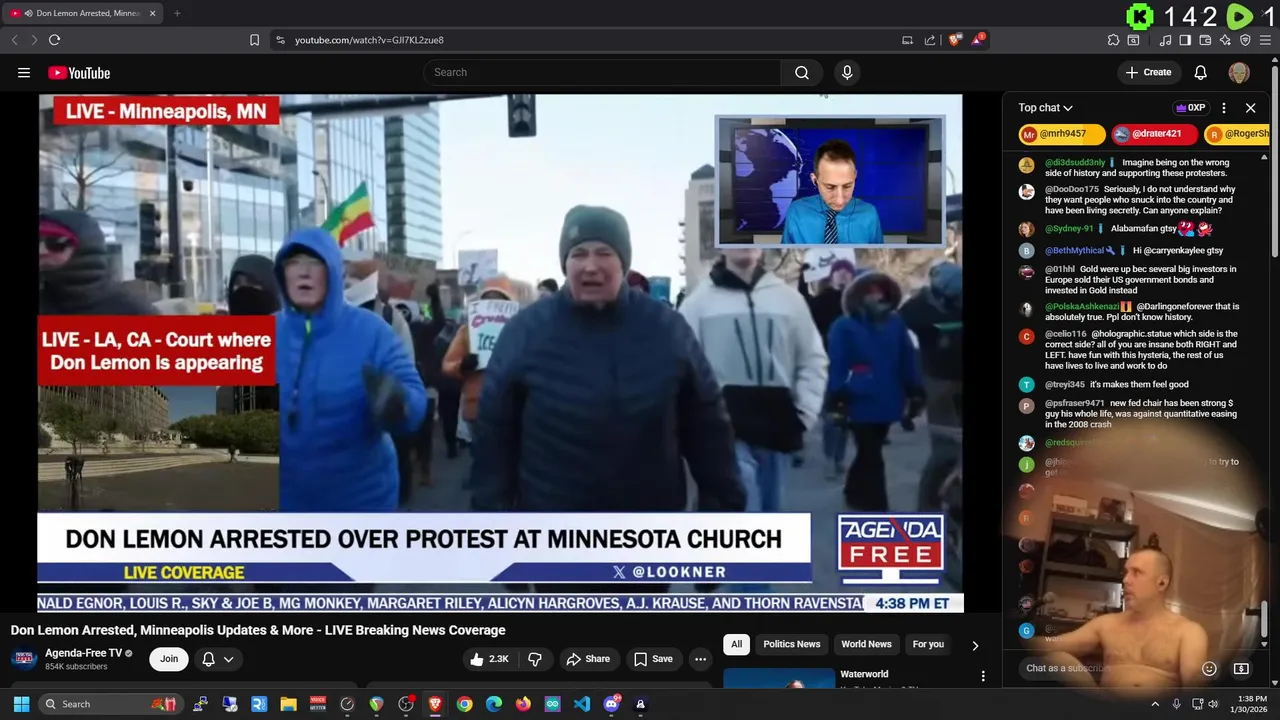Viewport: 1280px width, 720px height.
Task: Show hidden system tray icons chevron
Action: pos(1154,704)
